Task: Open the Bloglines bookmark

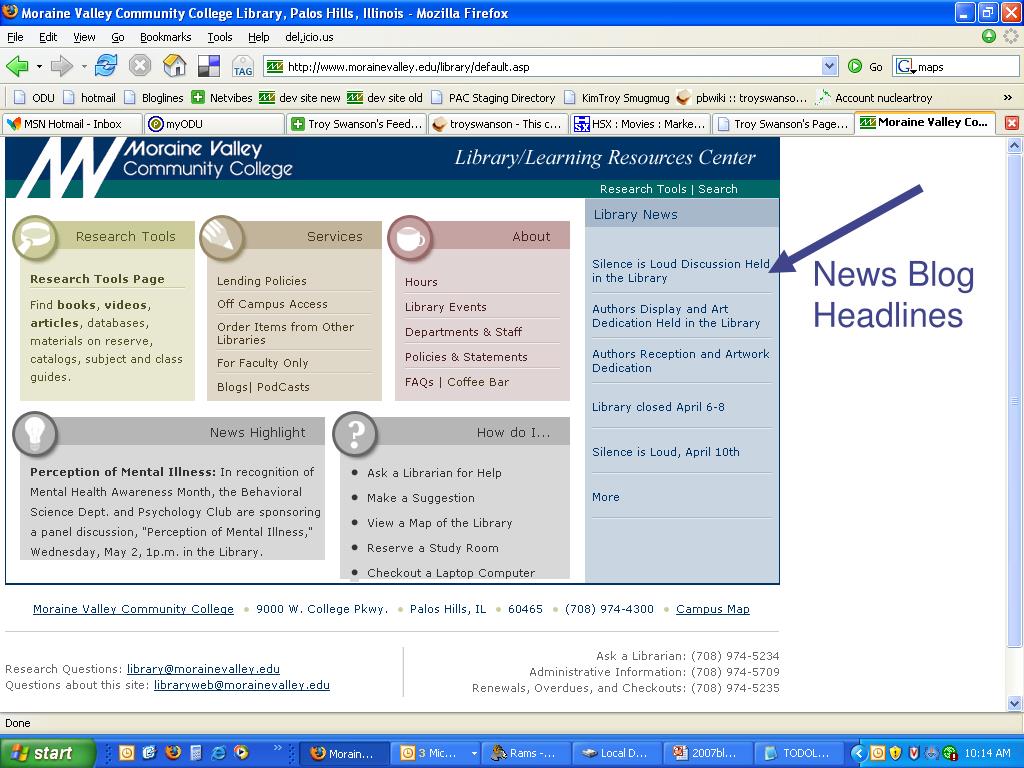Action: [x=154, y=97]
